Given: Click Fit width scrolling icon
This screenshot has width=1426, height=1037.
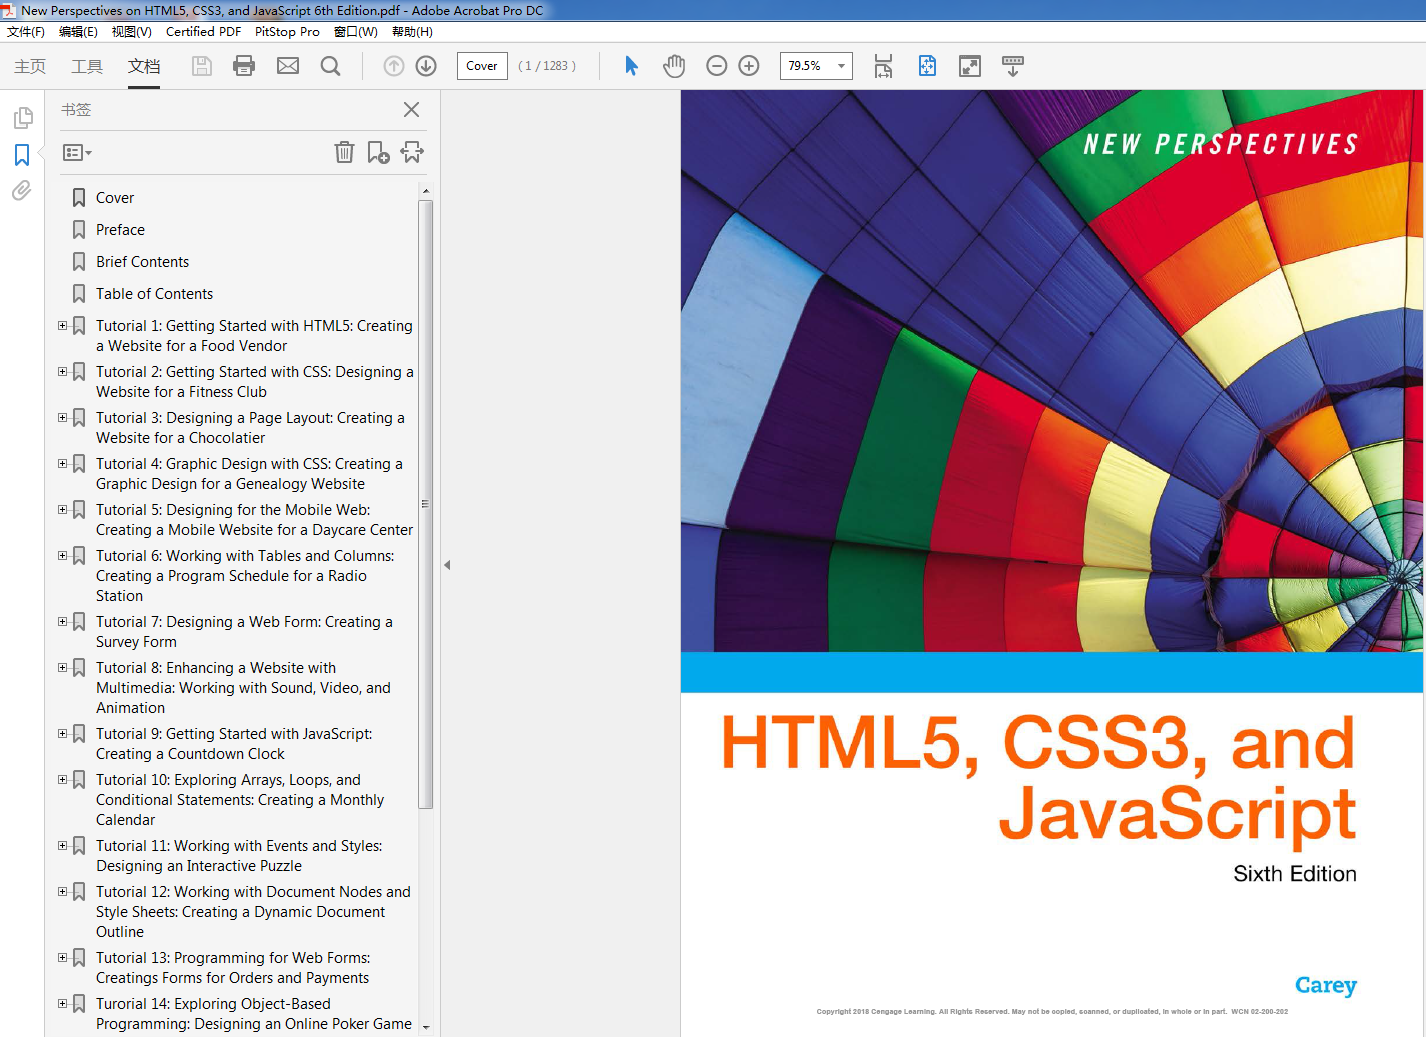Looking at the screenshot, I should pos(883,66).
